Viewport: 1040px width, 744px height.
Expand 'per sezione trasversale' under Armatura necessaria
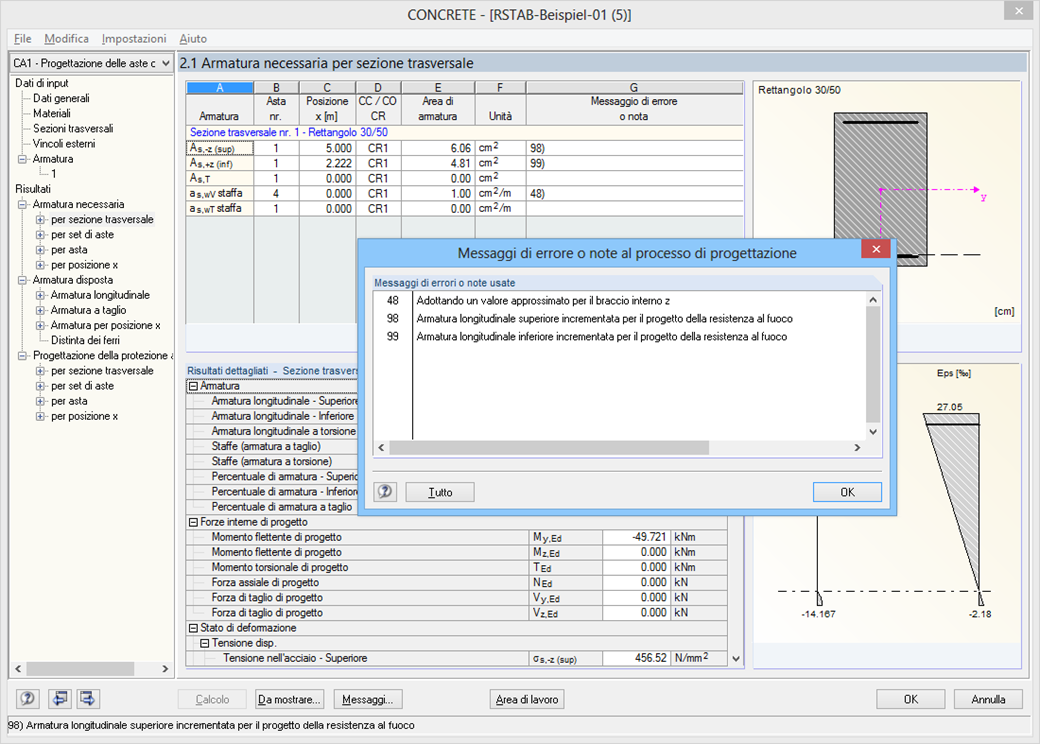click(x=40, y=219)
